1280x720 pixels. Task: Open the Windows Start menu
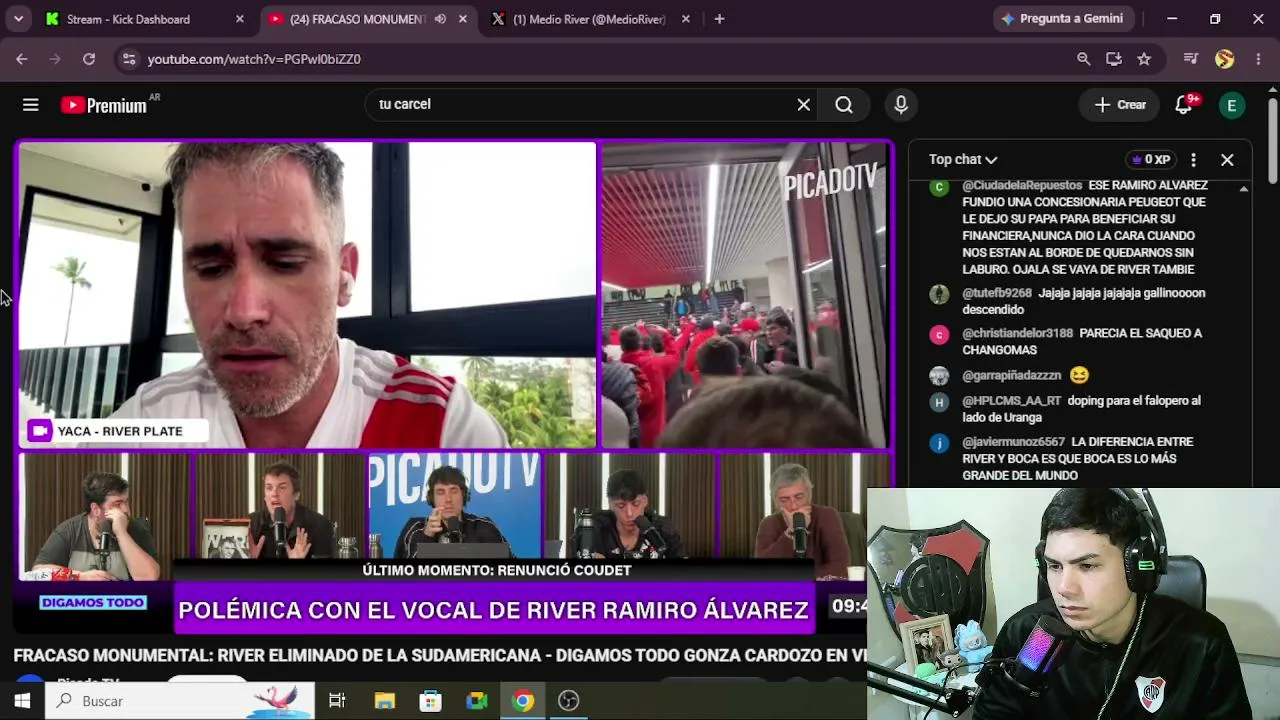click(x=22, y=701)
